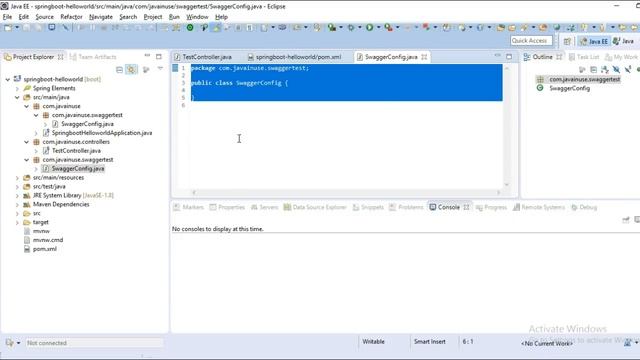The width and height of the screenshot is (640, 360).
Task: Expand the target folder
Action: pyautogui.click(x=17, y=222)
